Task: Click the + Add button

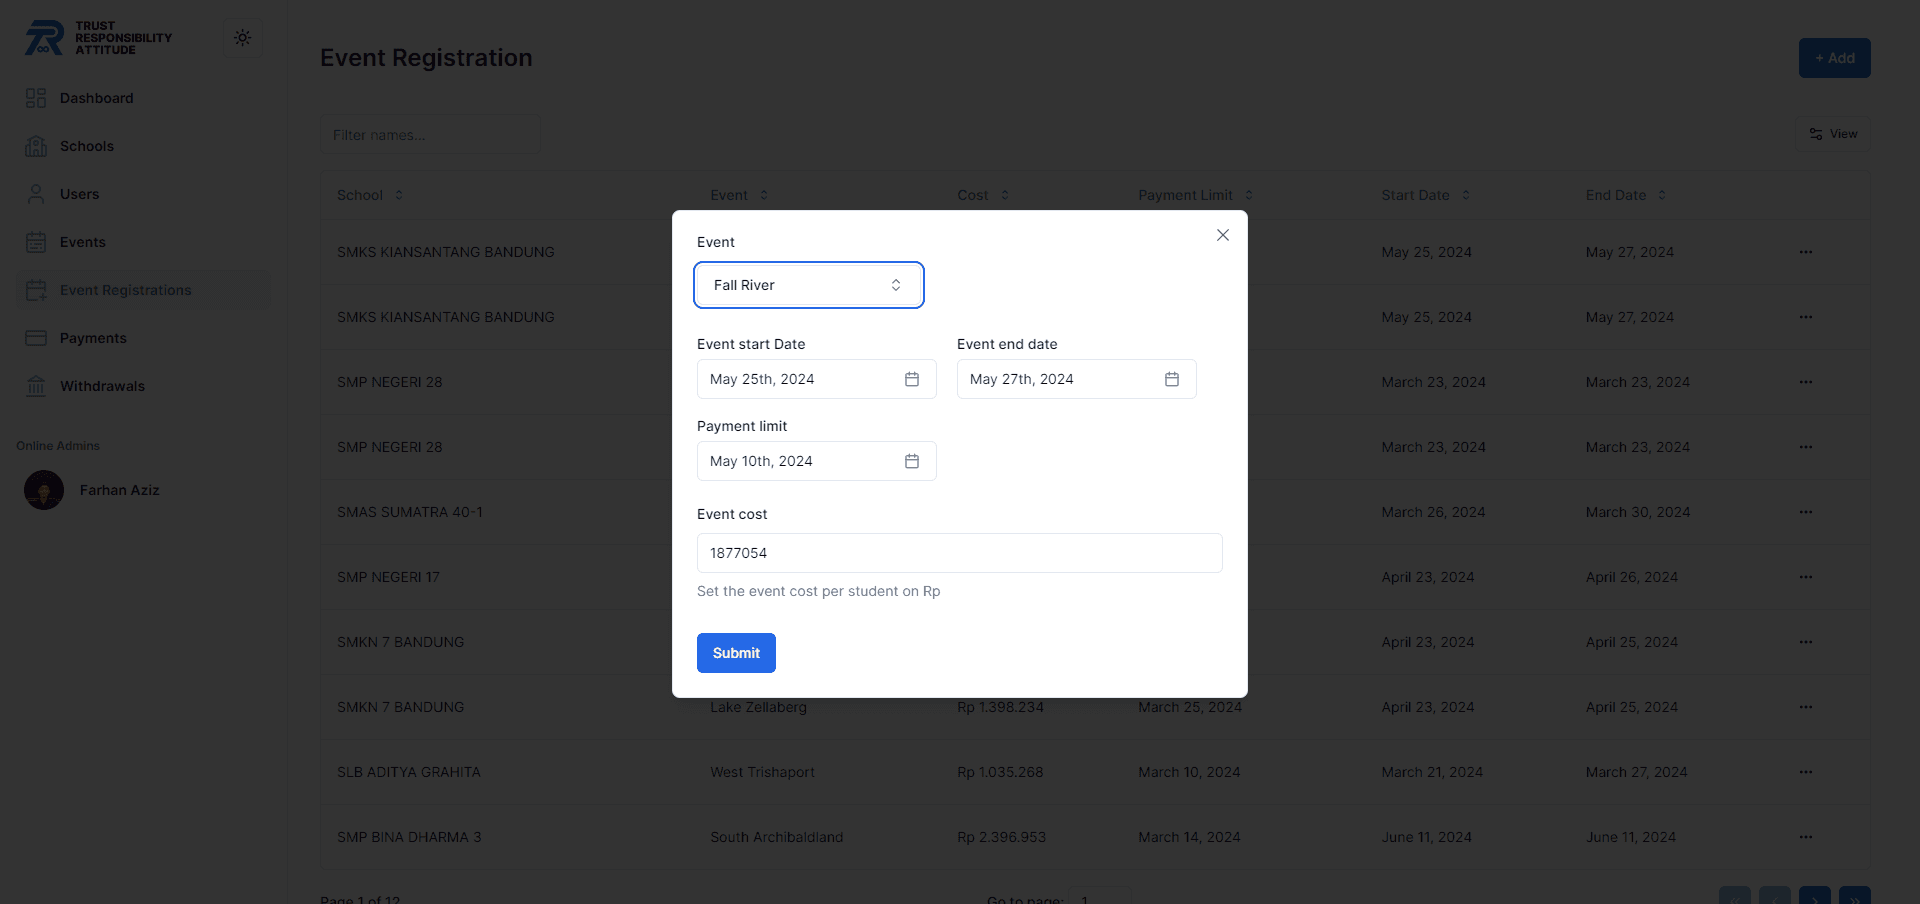Action: tap(1834, 57)
